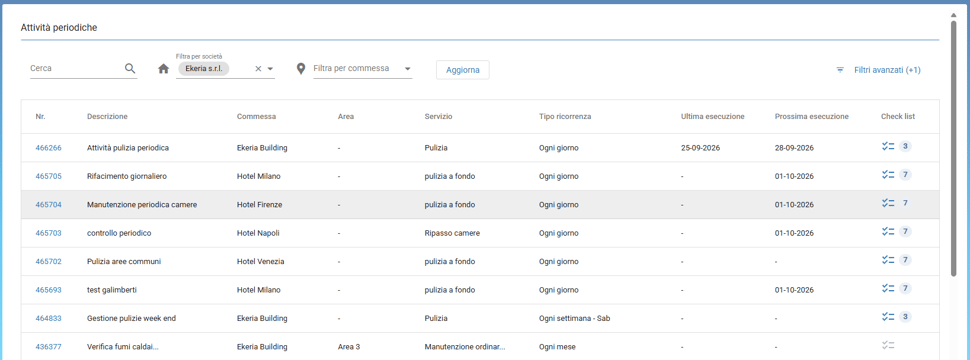Open checklist icon for controllo periodico row
Image resolution: width=970 pixels, height=360 pixels.
click(888, 232)
